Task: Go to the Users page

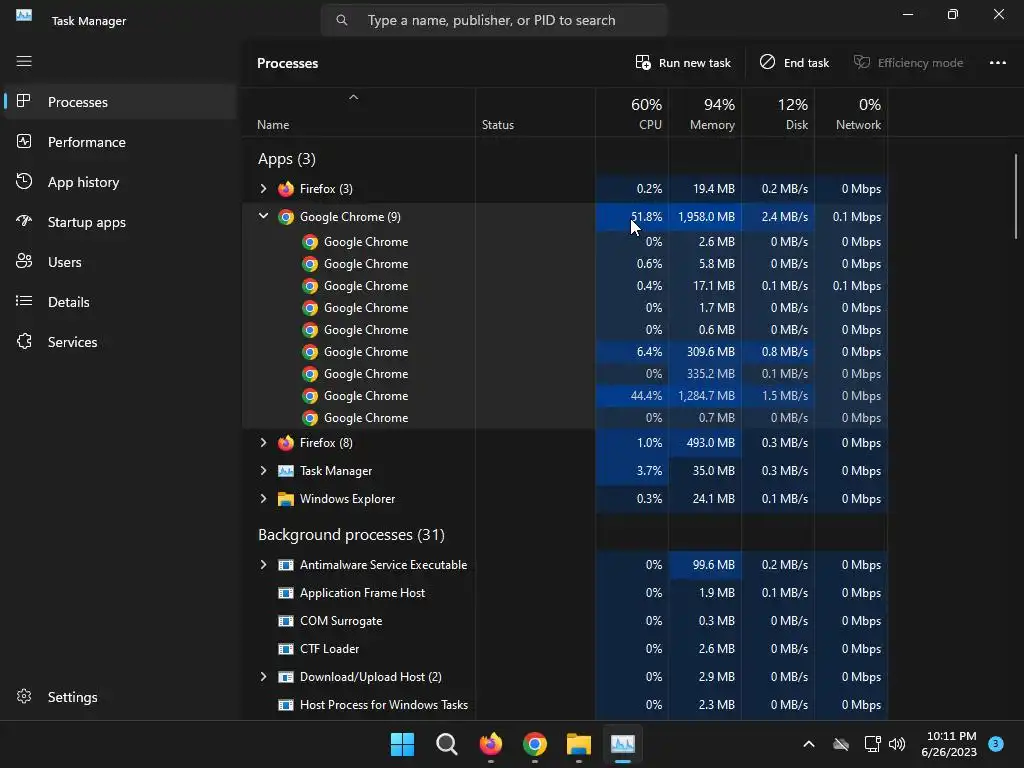Action: pyautogui.click(x=120, y=262)
